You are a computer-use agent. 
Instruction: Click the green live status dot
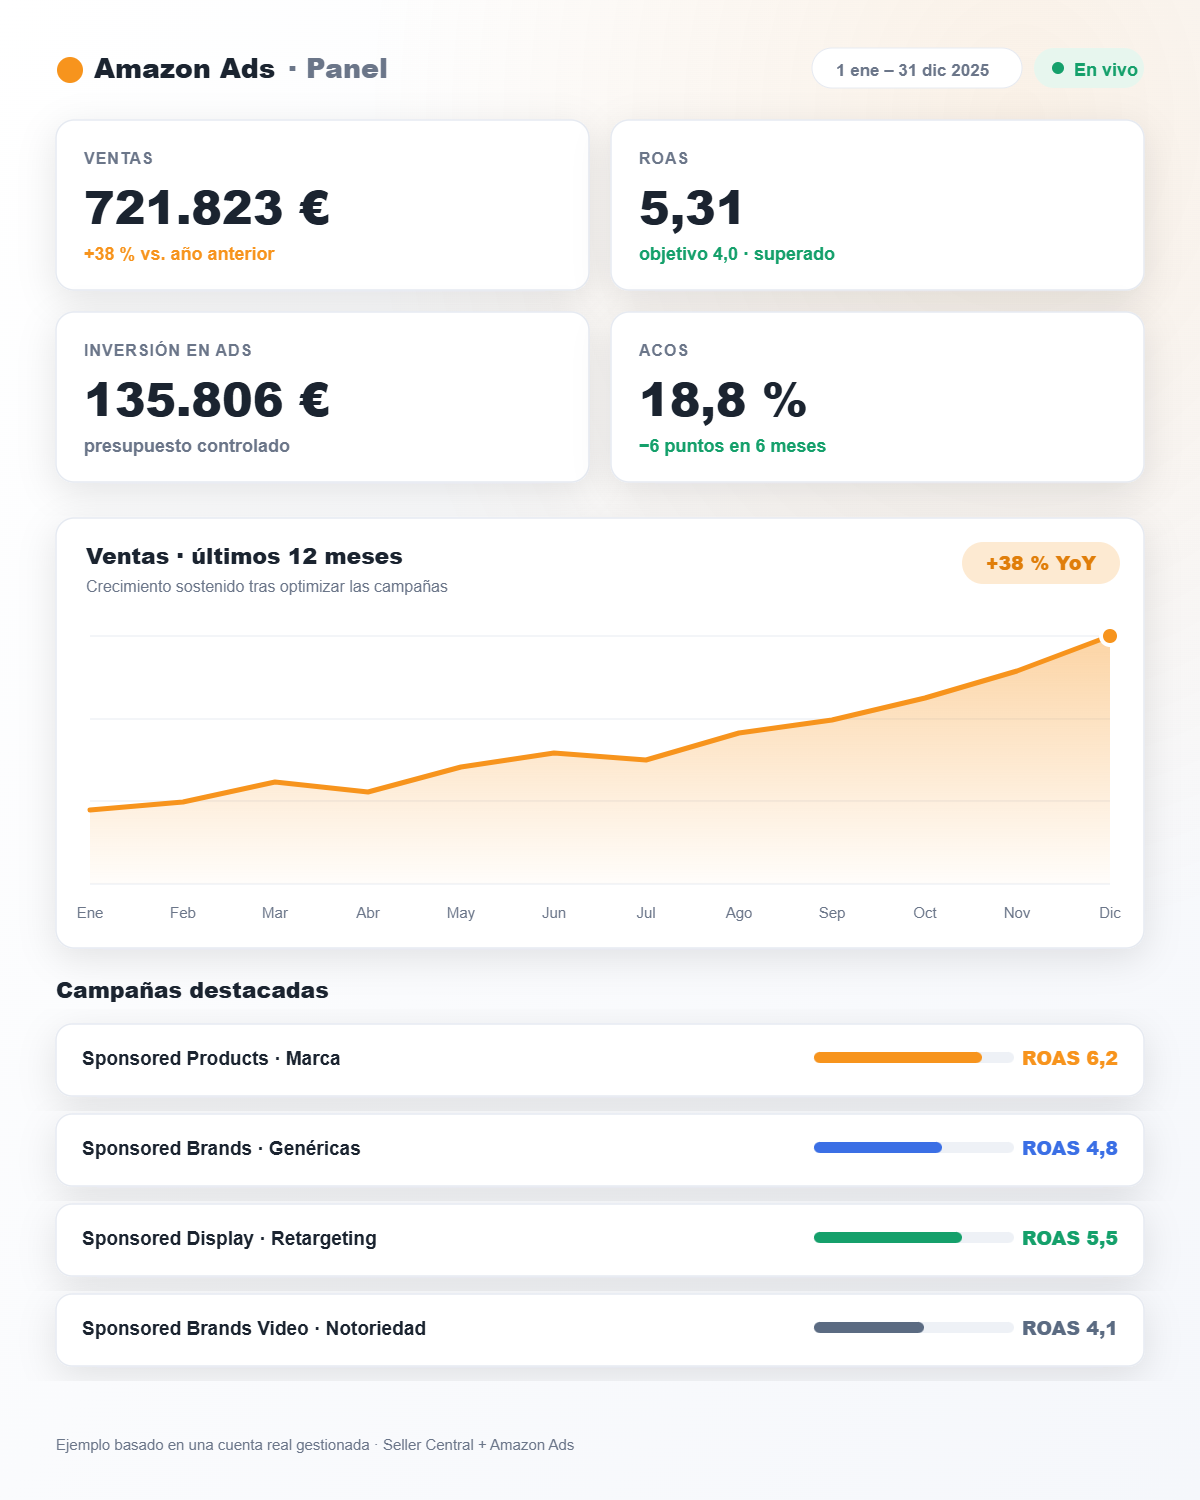coord(1058,69)
